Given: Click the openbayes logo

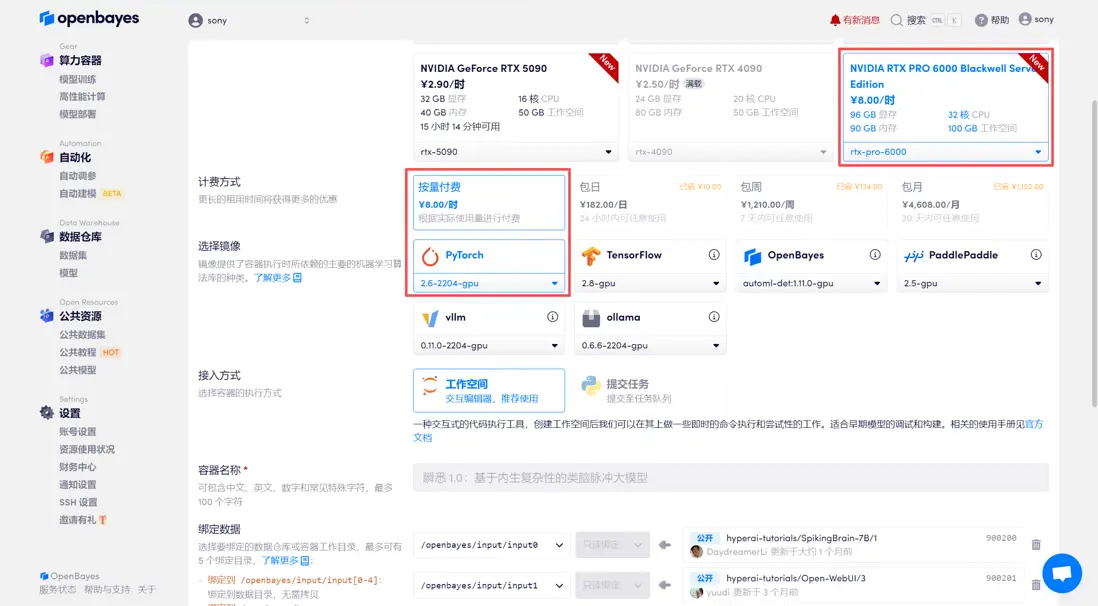Looking at the screenshot, I should pos(89,18).
